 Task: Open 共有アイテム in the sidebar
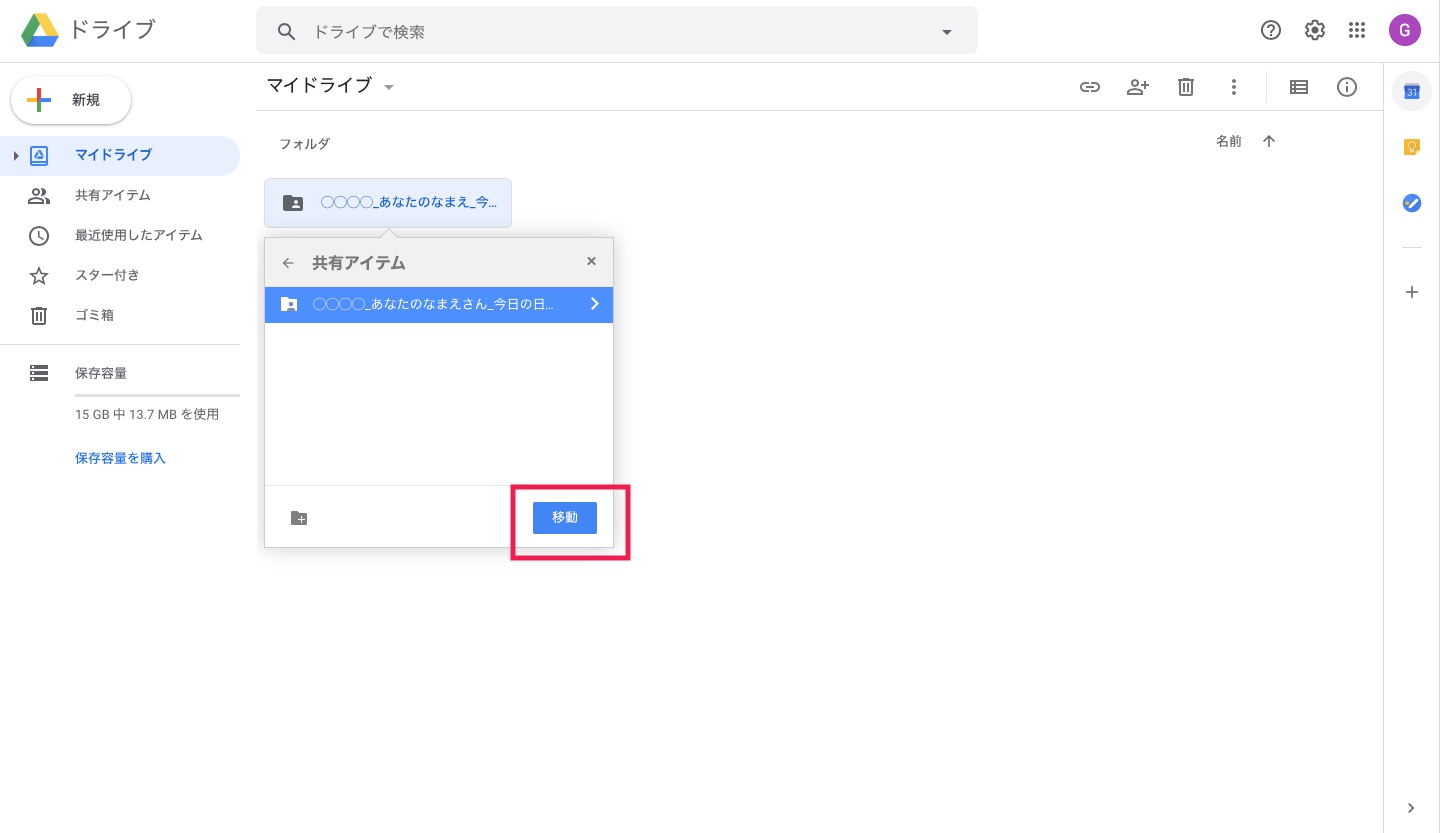point(120,195)
